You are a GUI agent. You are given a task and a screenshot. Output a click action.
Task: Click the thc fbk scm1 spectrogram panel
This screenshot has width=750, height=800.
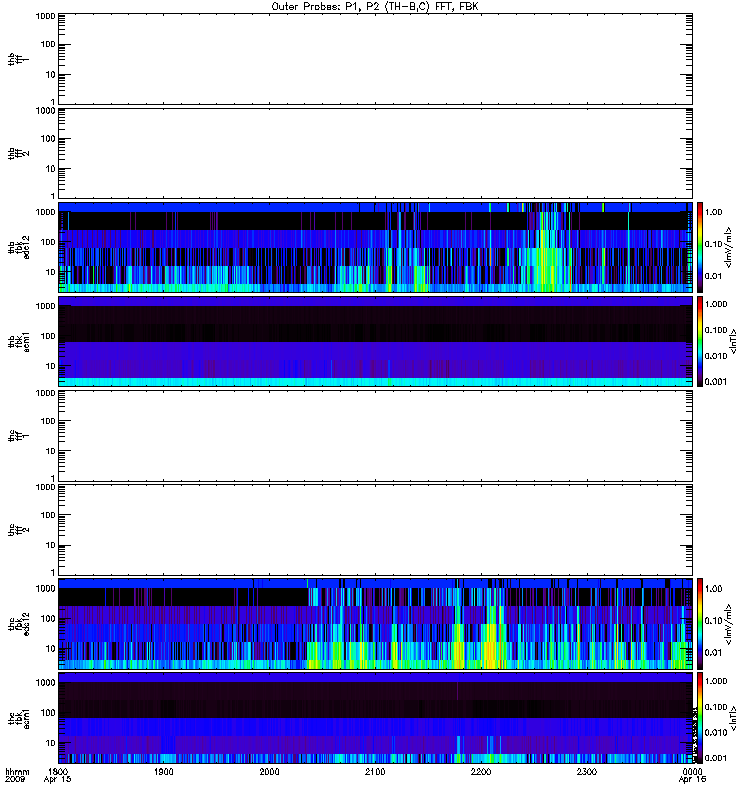coord(375,718)
